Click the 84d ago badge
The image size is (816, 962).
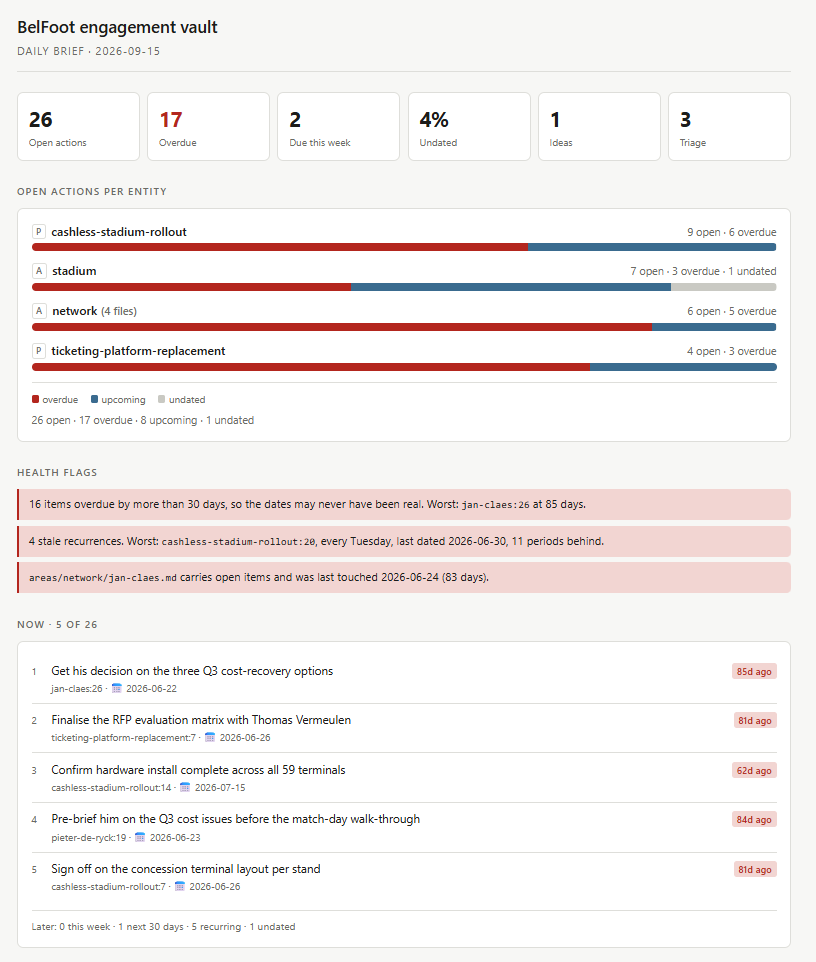click(754, 820)
